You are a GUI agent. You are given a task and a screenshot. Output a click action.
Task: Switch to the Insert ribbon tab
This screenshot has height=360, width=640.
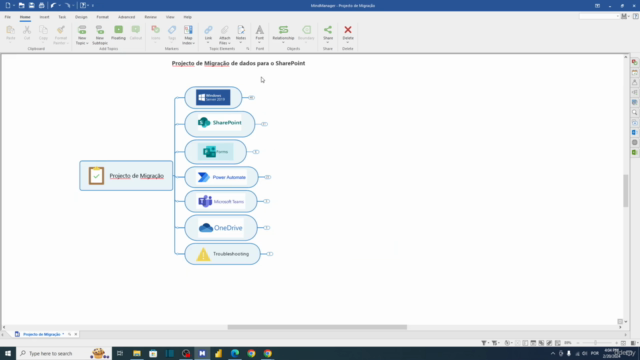tap(44, 17)
